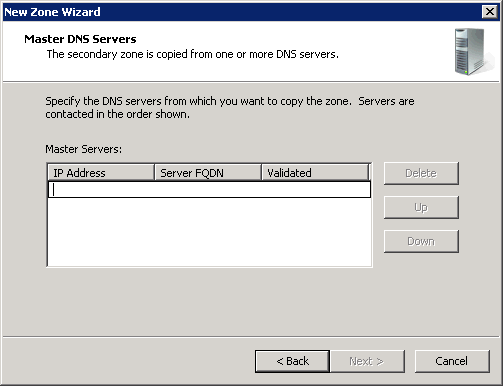Image resolution: width=503 pixels, height=386 pixels.
Task: Click the 'Master Servers:' label
Action: pyautogui.click(x=84, y=149)
